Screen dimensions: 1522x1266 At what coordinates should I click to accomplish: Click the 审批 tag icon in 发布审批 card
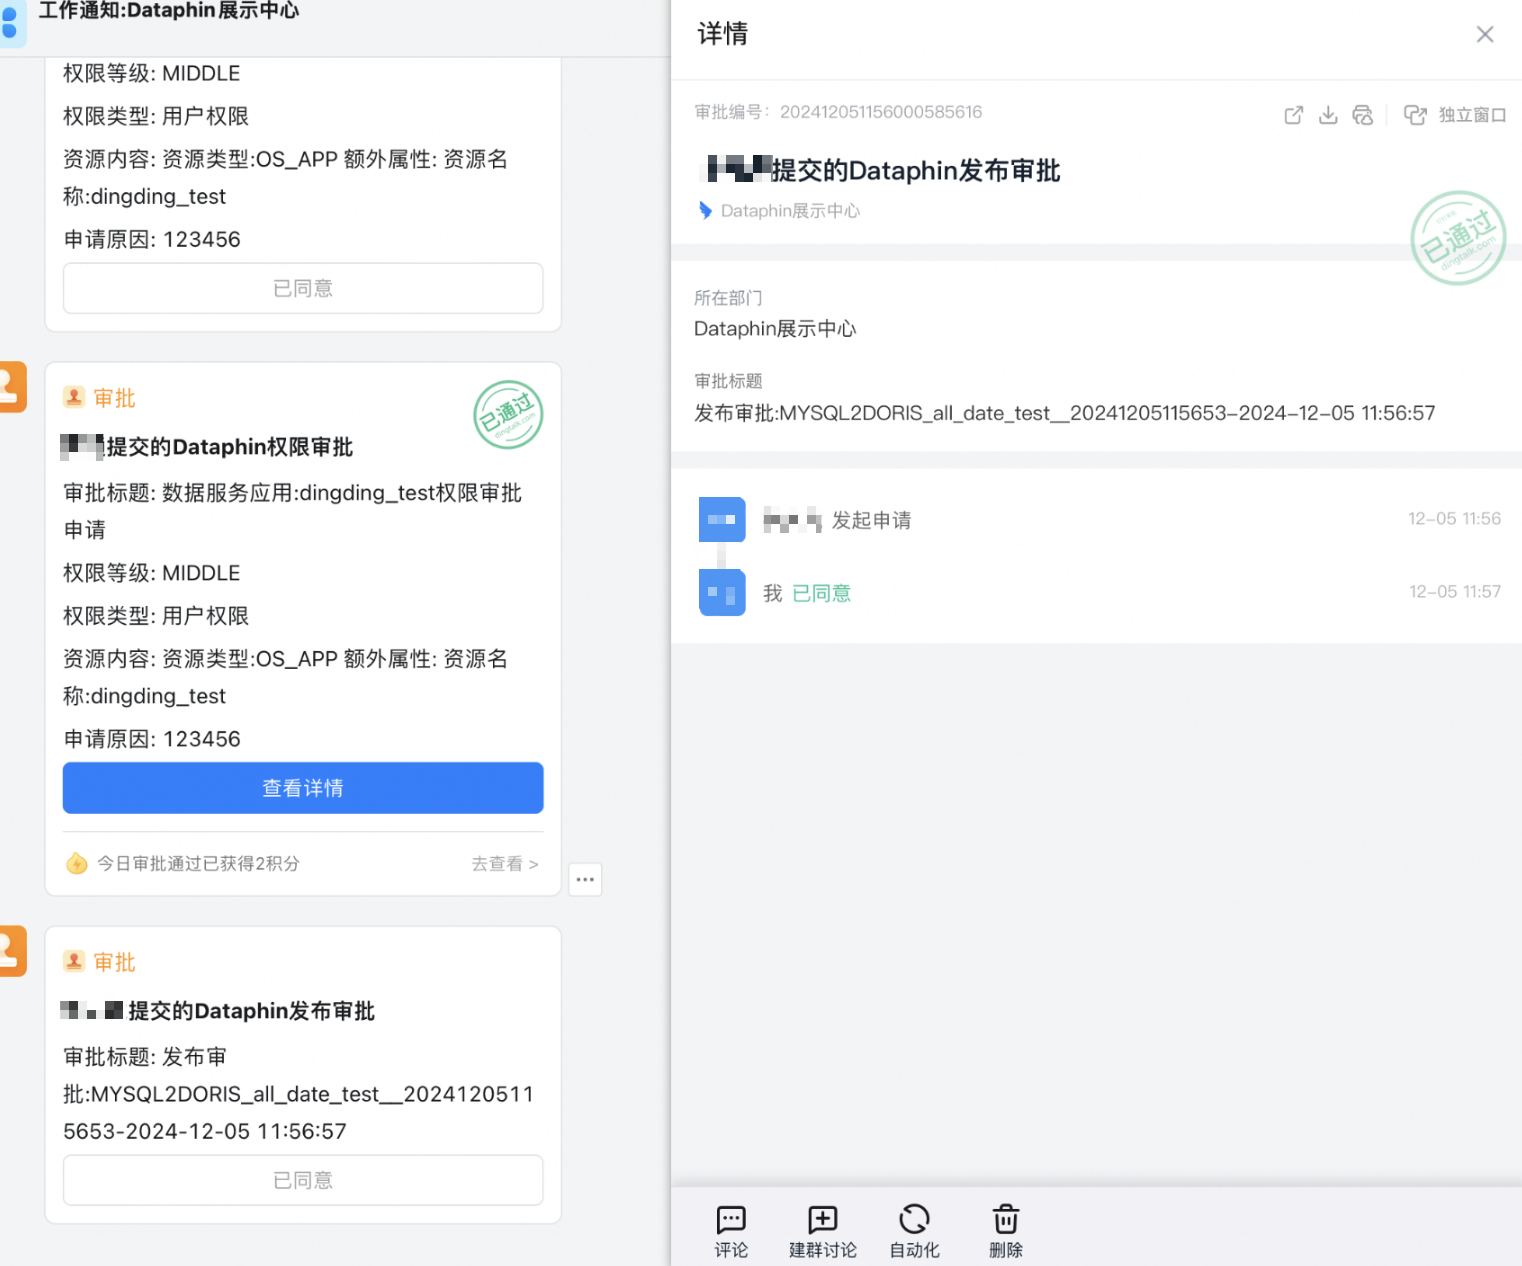[x=74, y=961]
